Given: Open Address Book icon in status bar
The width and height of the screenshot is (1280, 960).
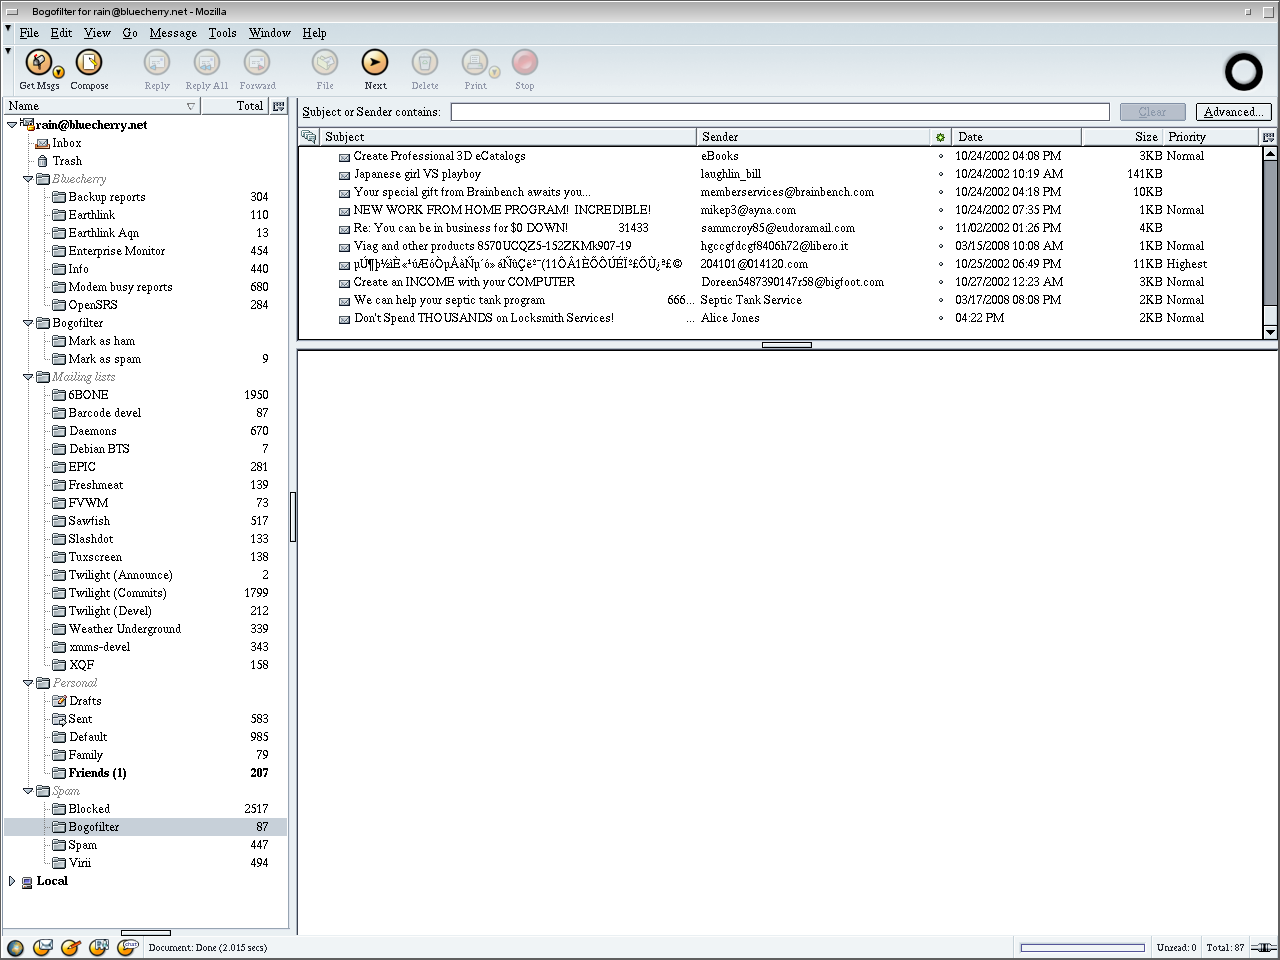Looking at the screenshot, I should point(99,947).
